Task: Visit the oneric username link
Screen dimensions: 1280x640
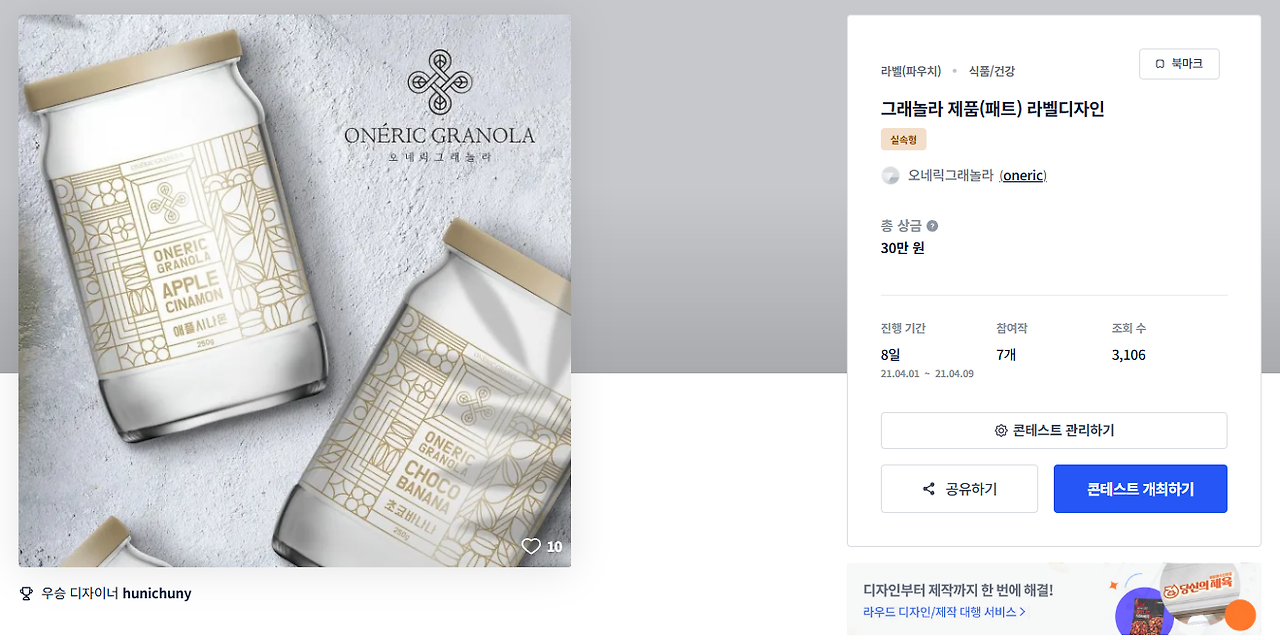Action: (1023, 176)
